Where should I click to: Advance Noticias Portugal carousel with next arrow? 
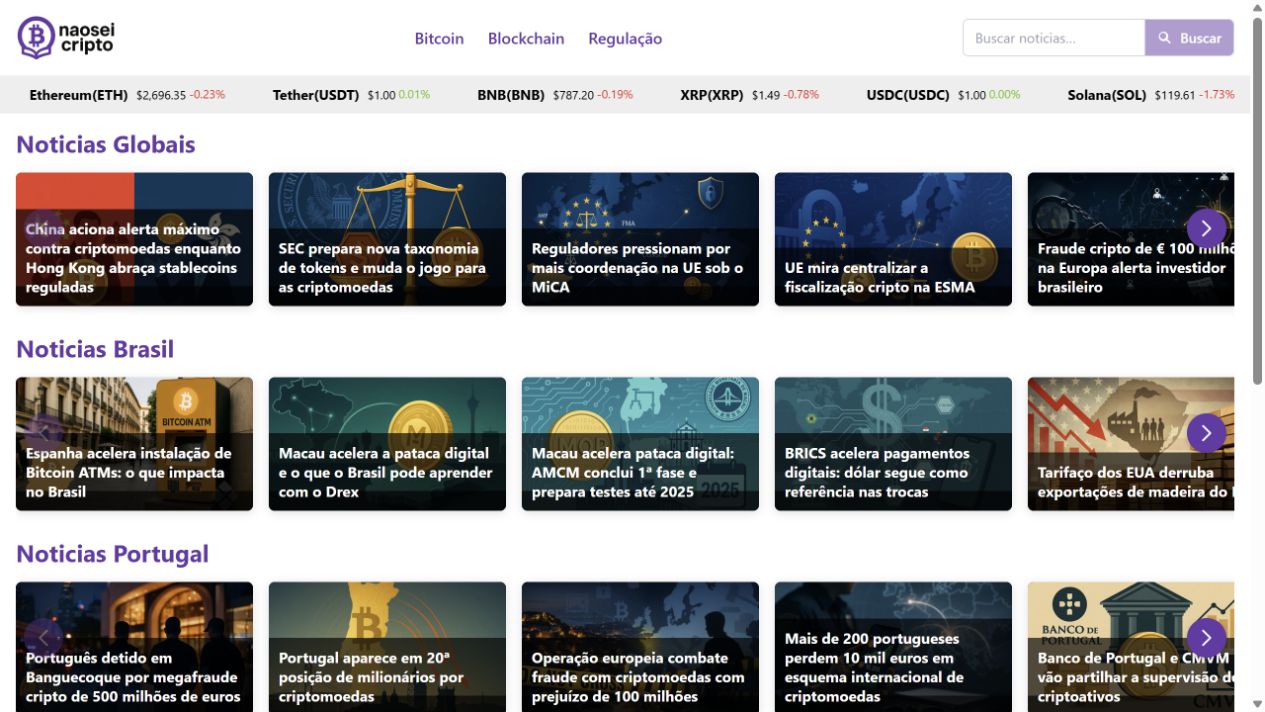(1207, 638)
